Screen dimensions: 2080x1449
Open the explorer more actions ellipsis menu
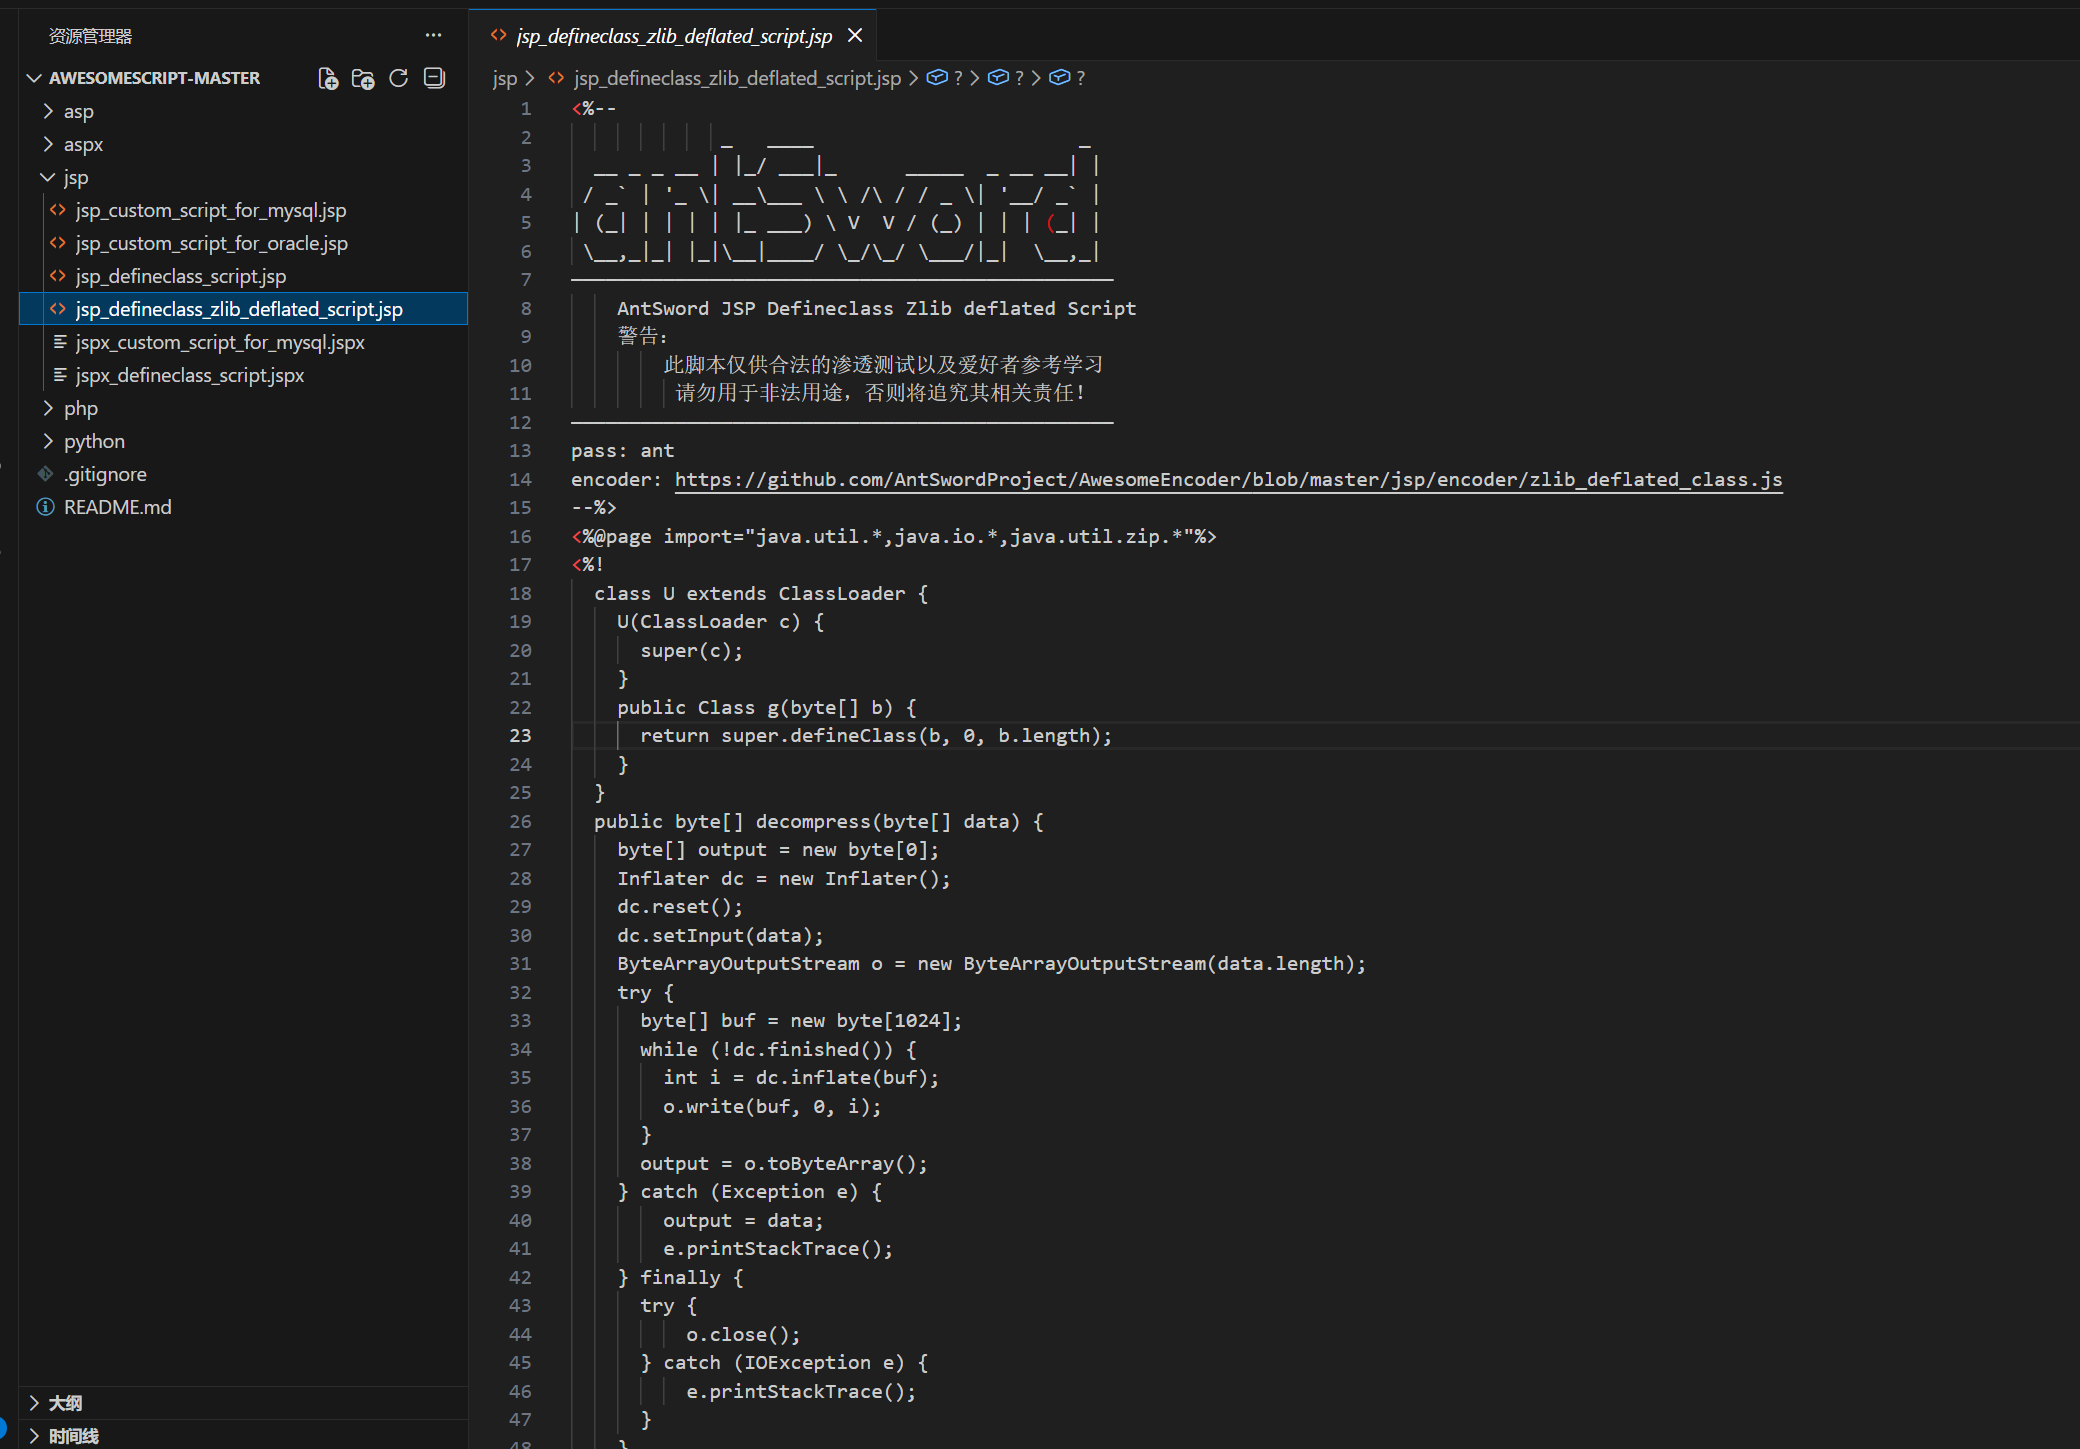(433, 35)
